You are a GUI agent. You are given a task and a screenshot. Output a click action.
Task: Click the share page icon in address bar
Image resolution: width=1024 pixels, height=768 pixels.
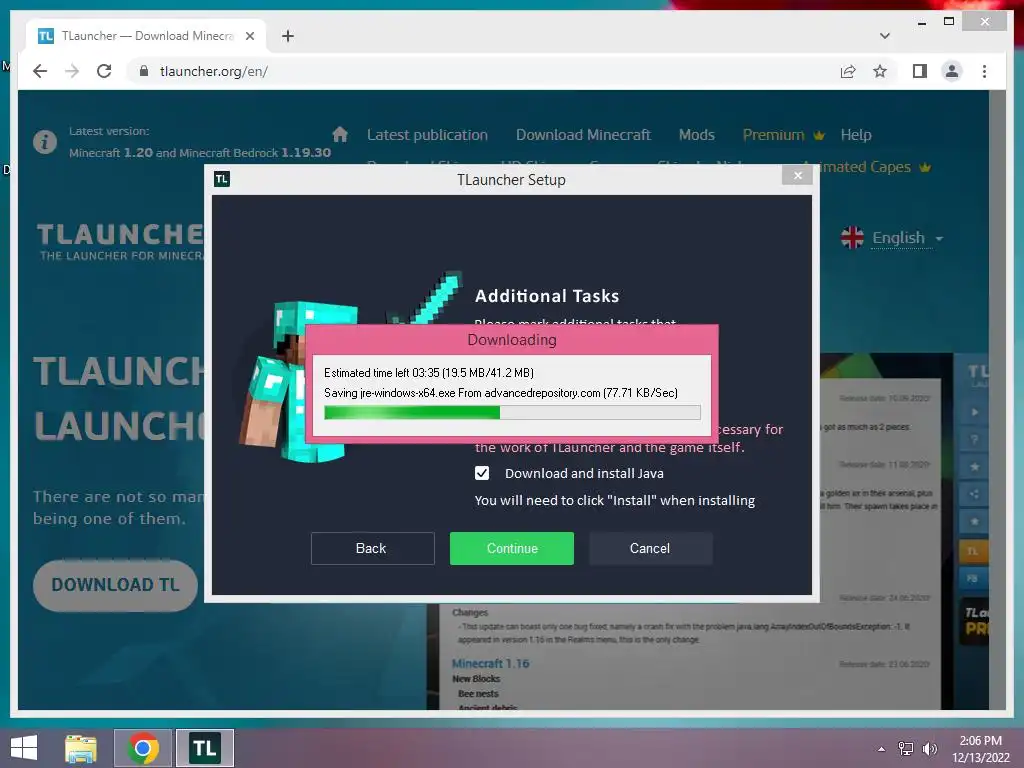click(848, 71)
